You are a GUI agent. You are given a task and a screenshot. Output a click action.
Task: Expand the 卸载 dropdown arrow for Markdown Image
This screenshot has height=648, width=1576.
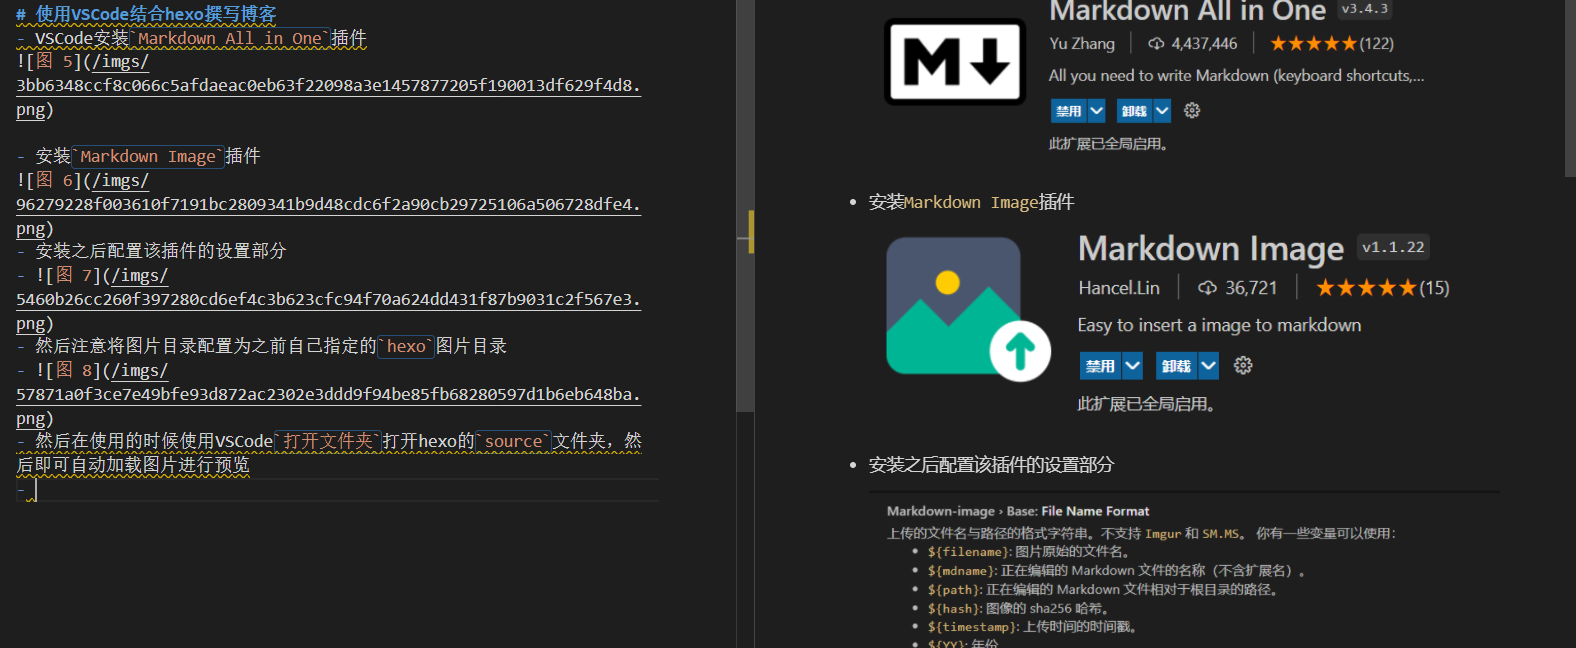pos(1208,366)
